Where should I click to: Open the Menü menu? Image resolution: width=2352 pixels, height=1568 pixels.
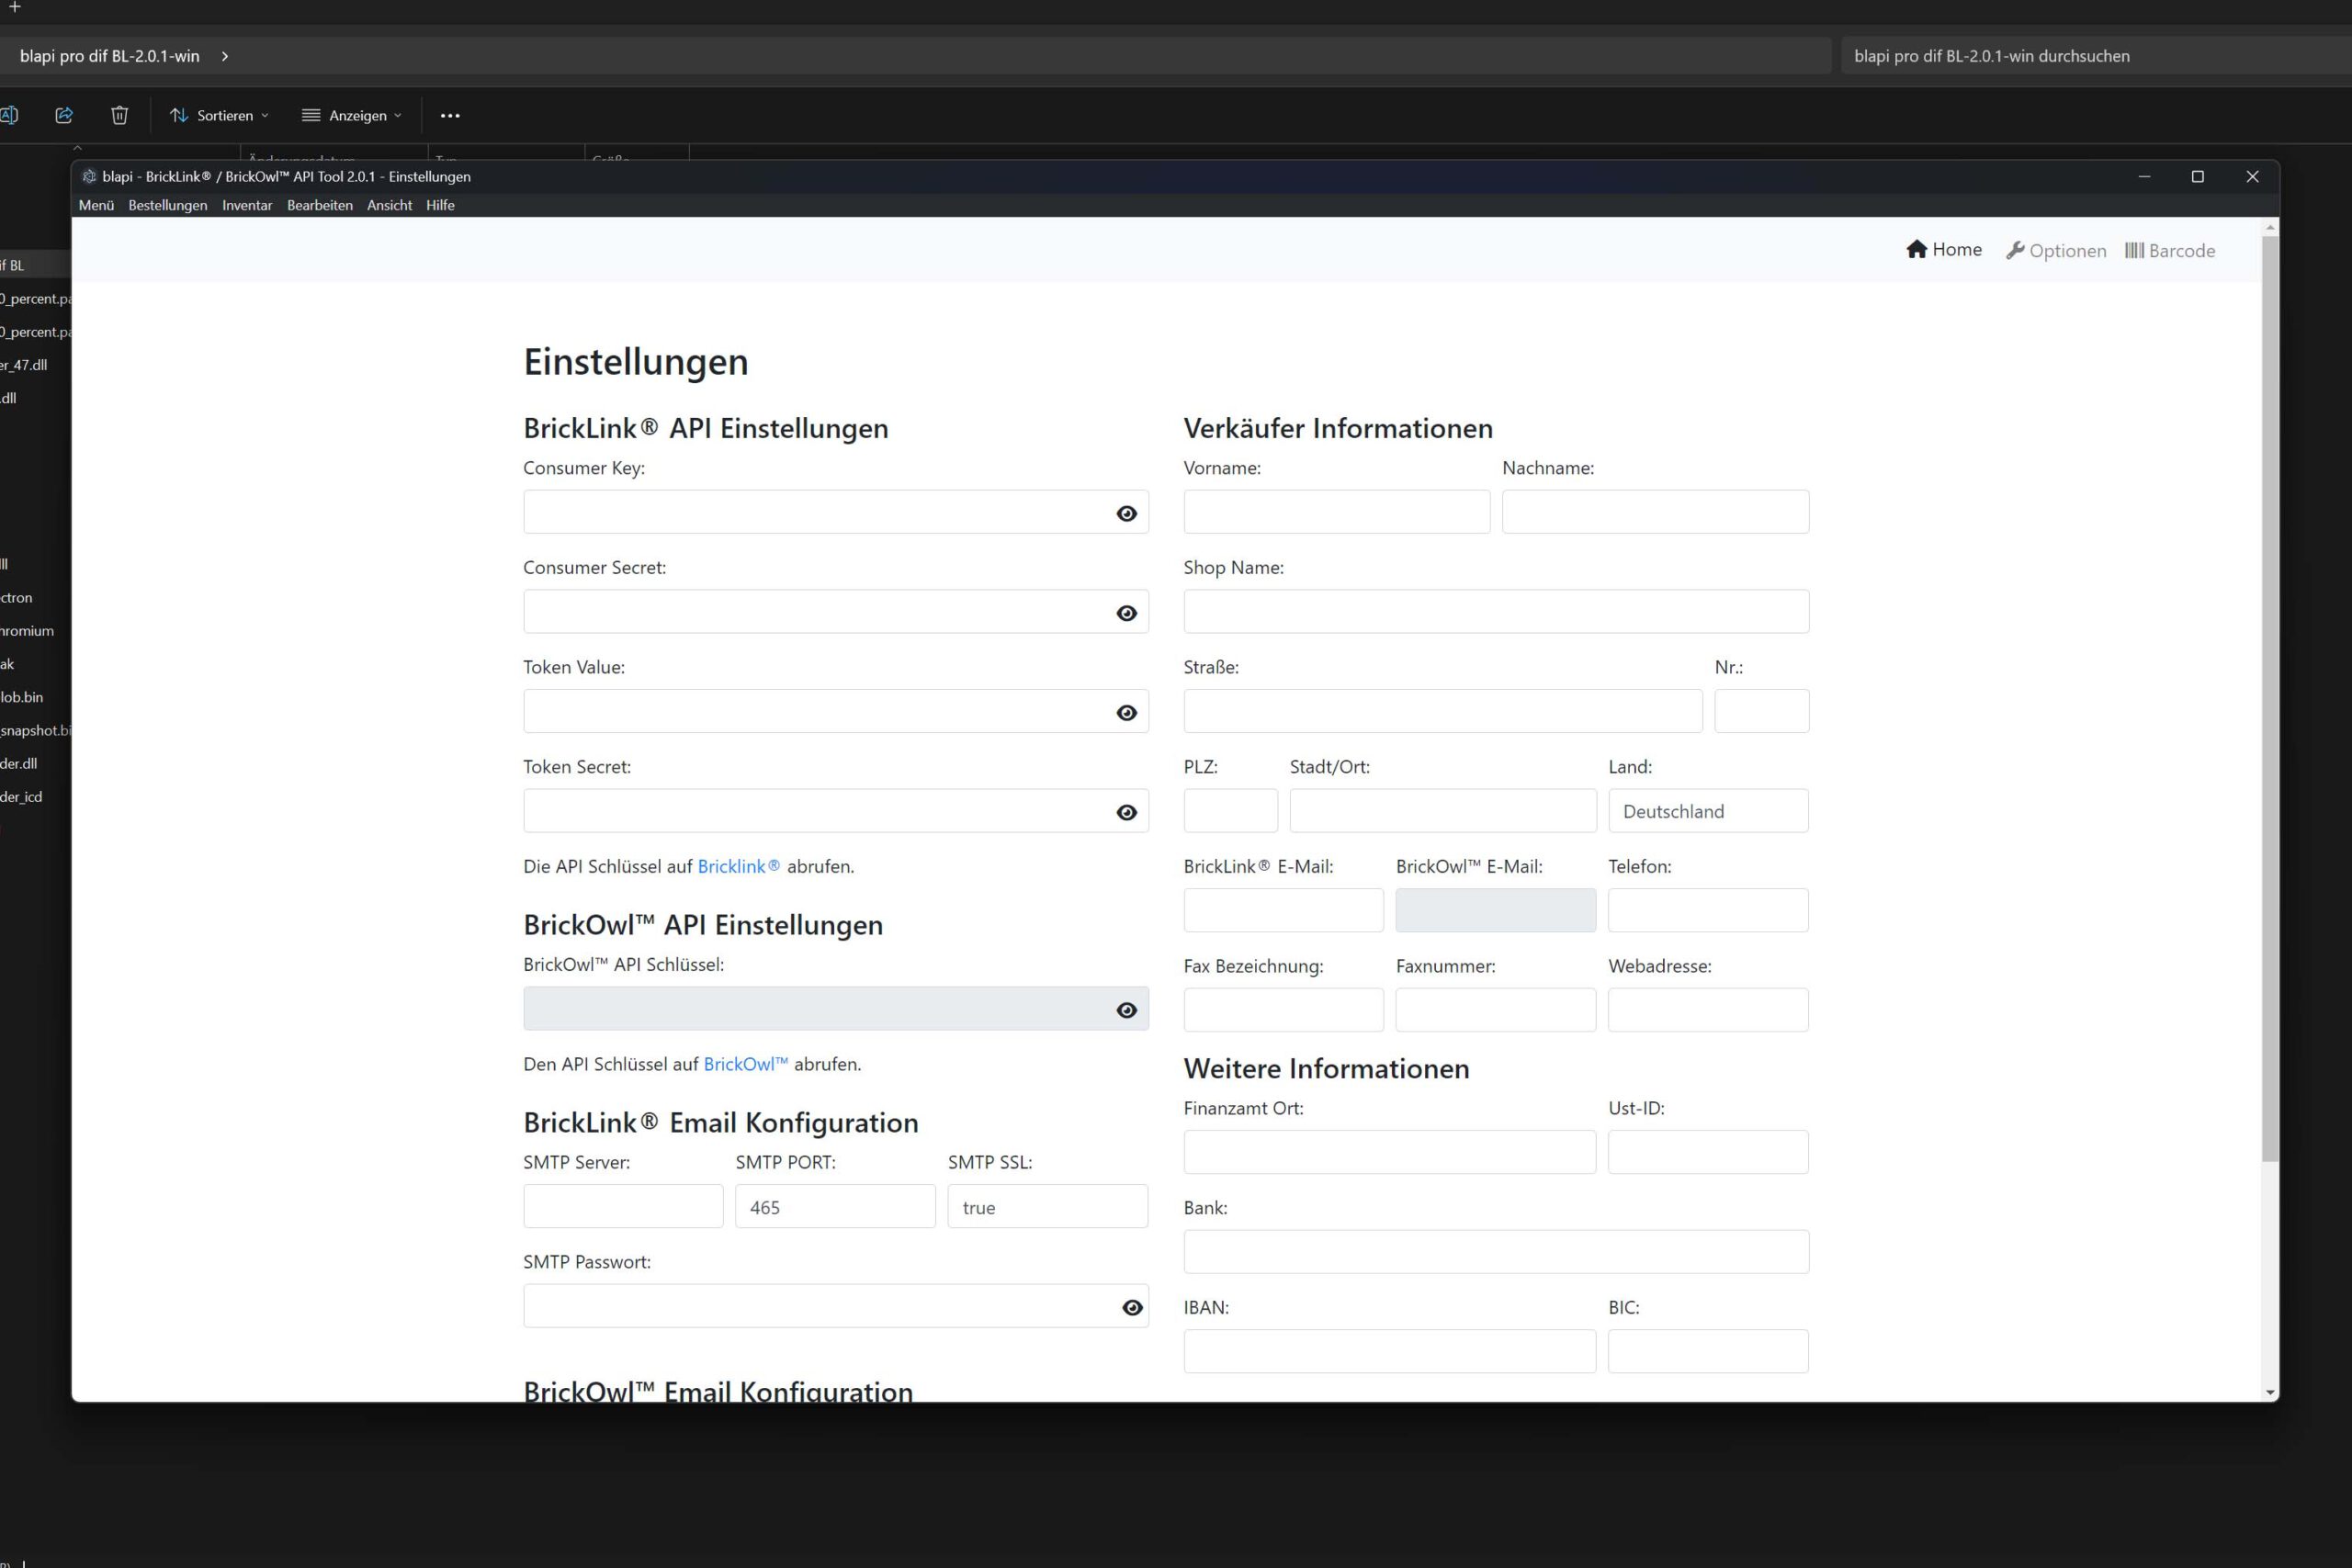pos(96,205)
